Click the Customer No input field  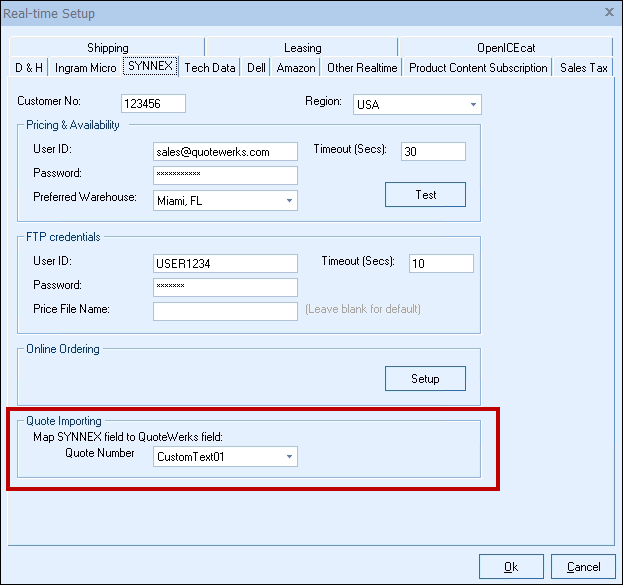(153, 104)
